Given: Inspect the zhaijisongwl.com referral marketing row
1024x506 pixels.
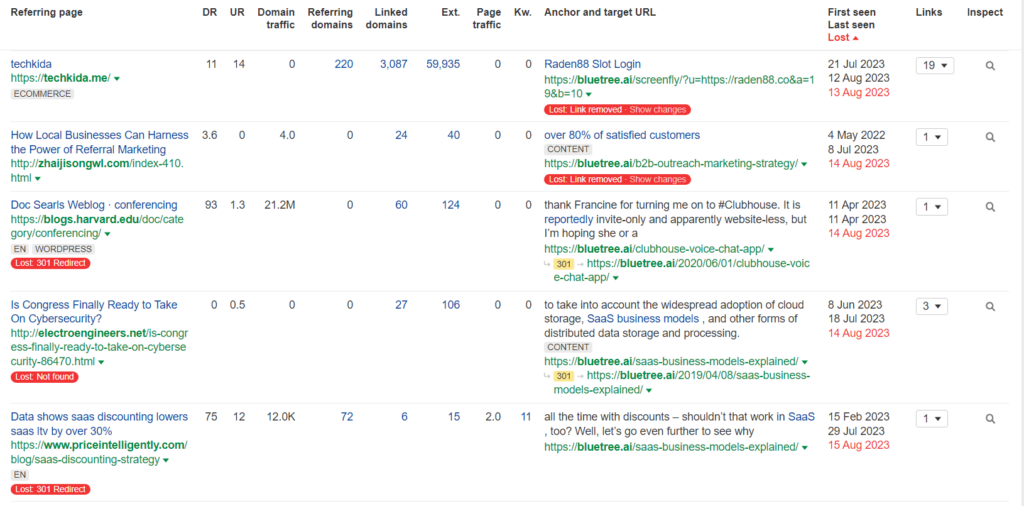Looking at the screenshot, I should point(990,137).
